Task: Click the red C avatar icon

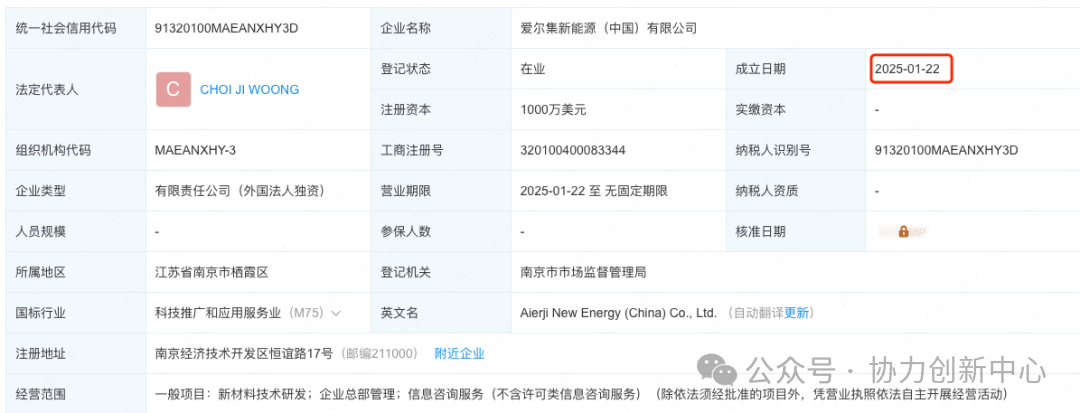Action: click(173, 89)
